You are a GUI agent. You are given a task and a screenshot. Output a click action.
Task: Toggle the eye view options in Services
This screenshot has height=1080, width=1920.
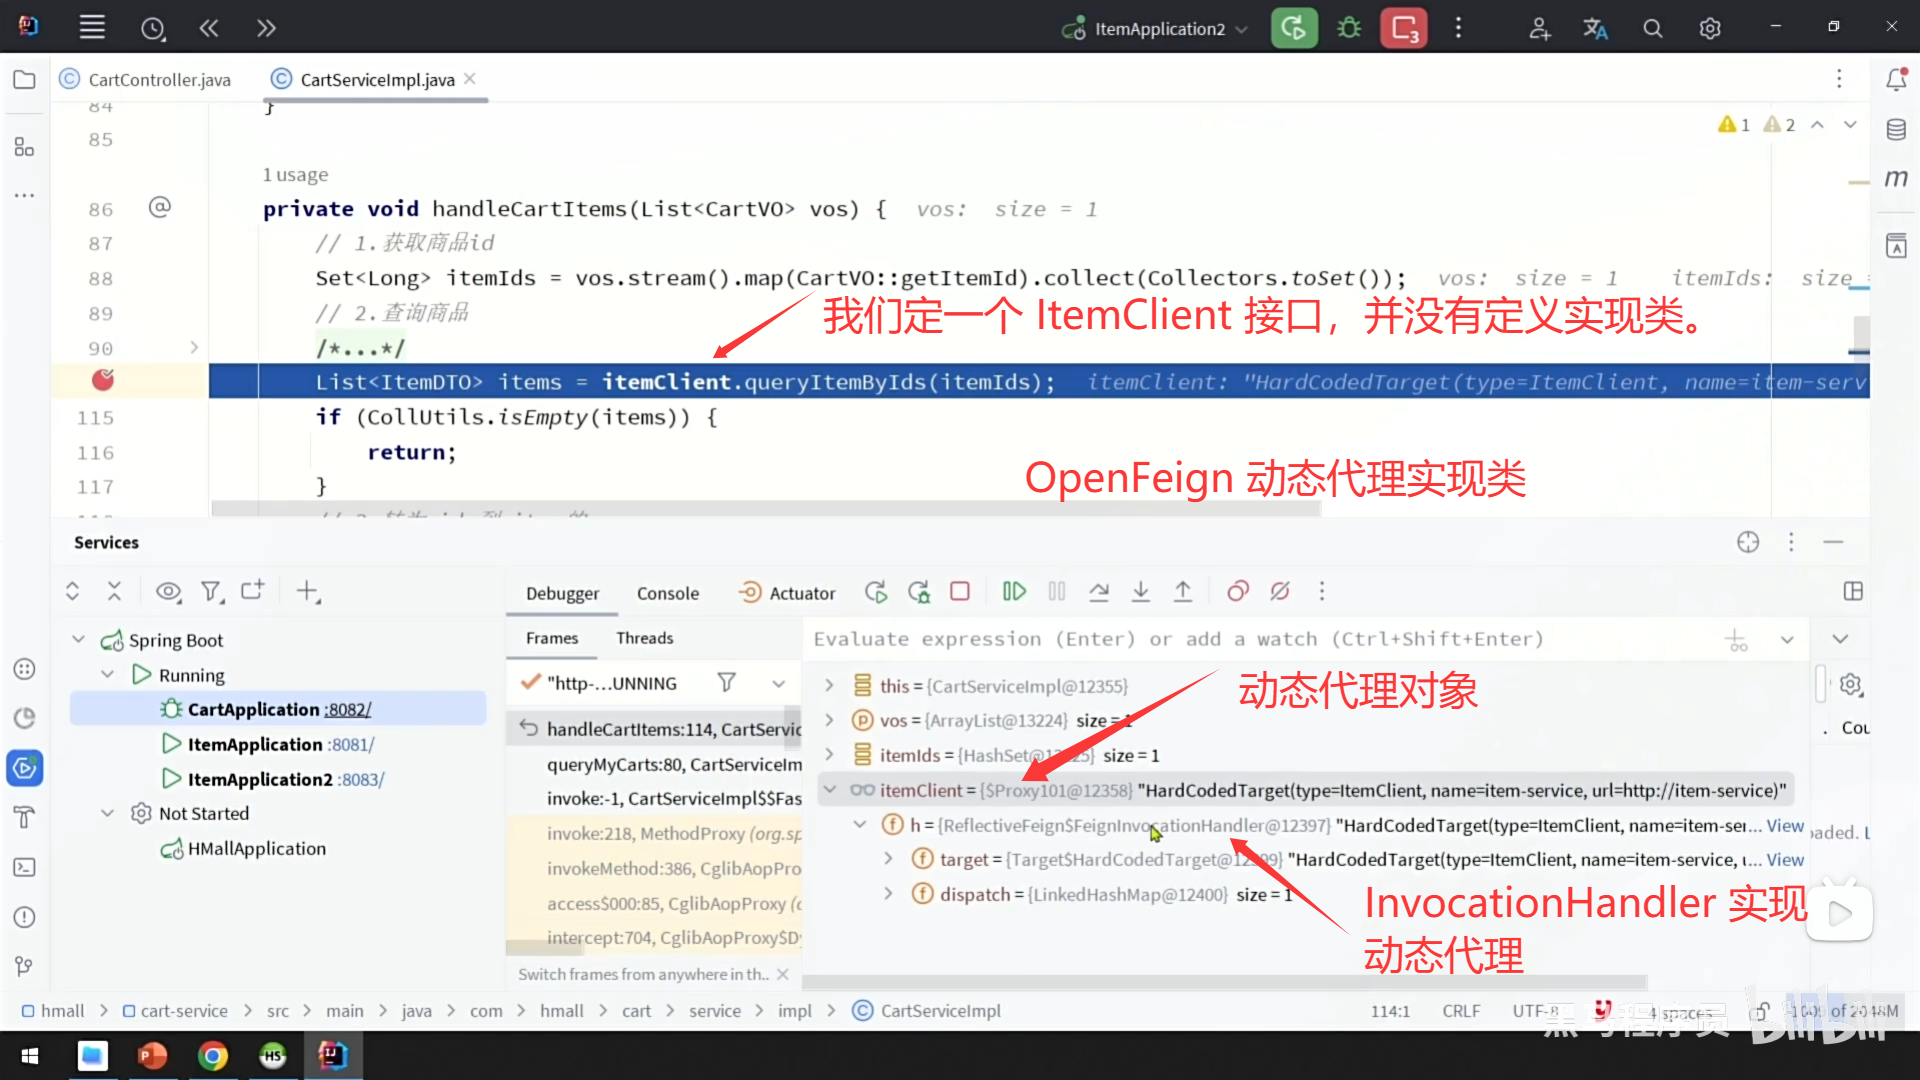pyautogui.click(x=168, y=592)
